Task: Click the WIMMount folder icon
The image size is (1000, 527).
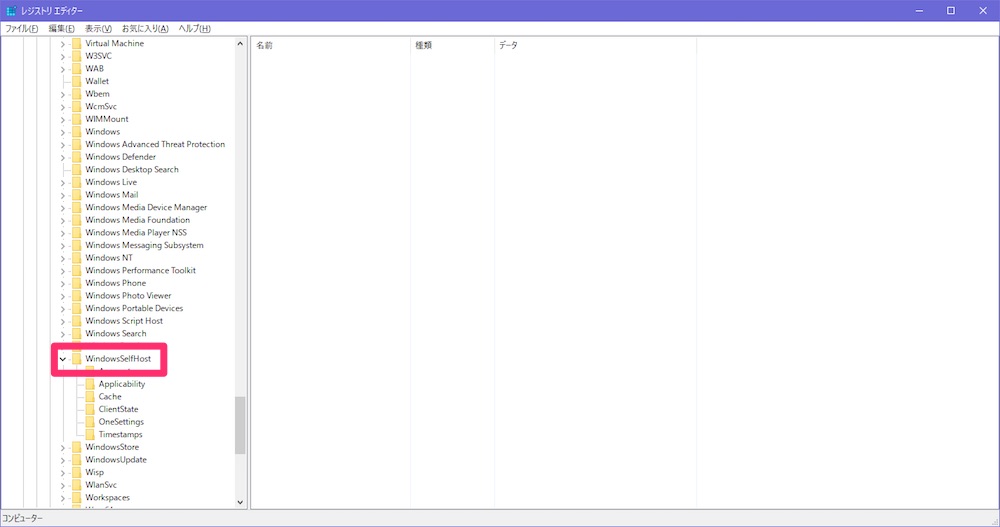Action: [77, 119]
